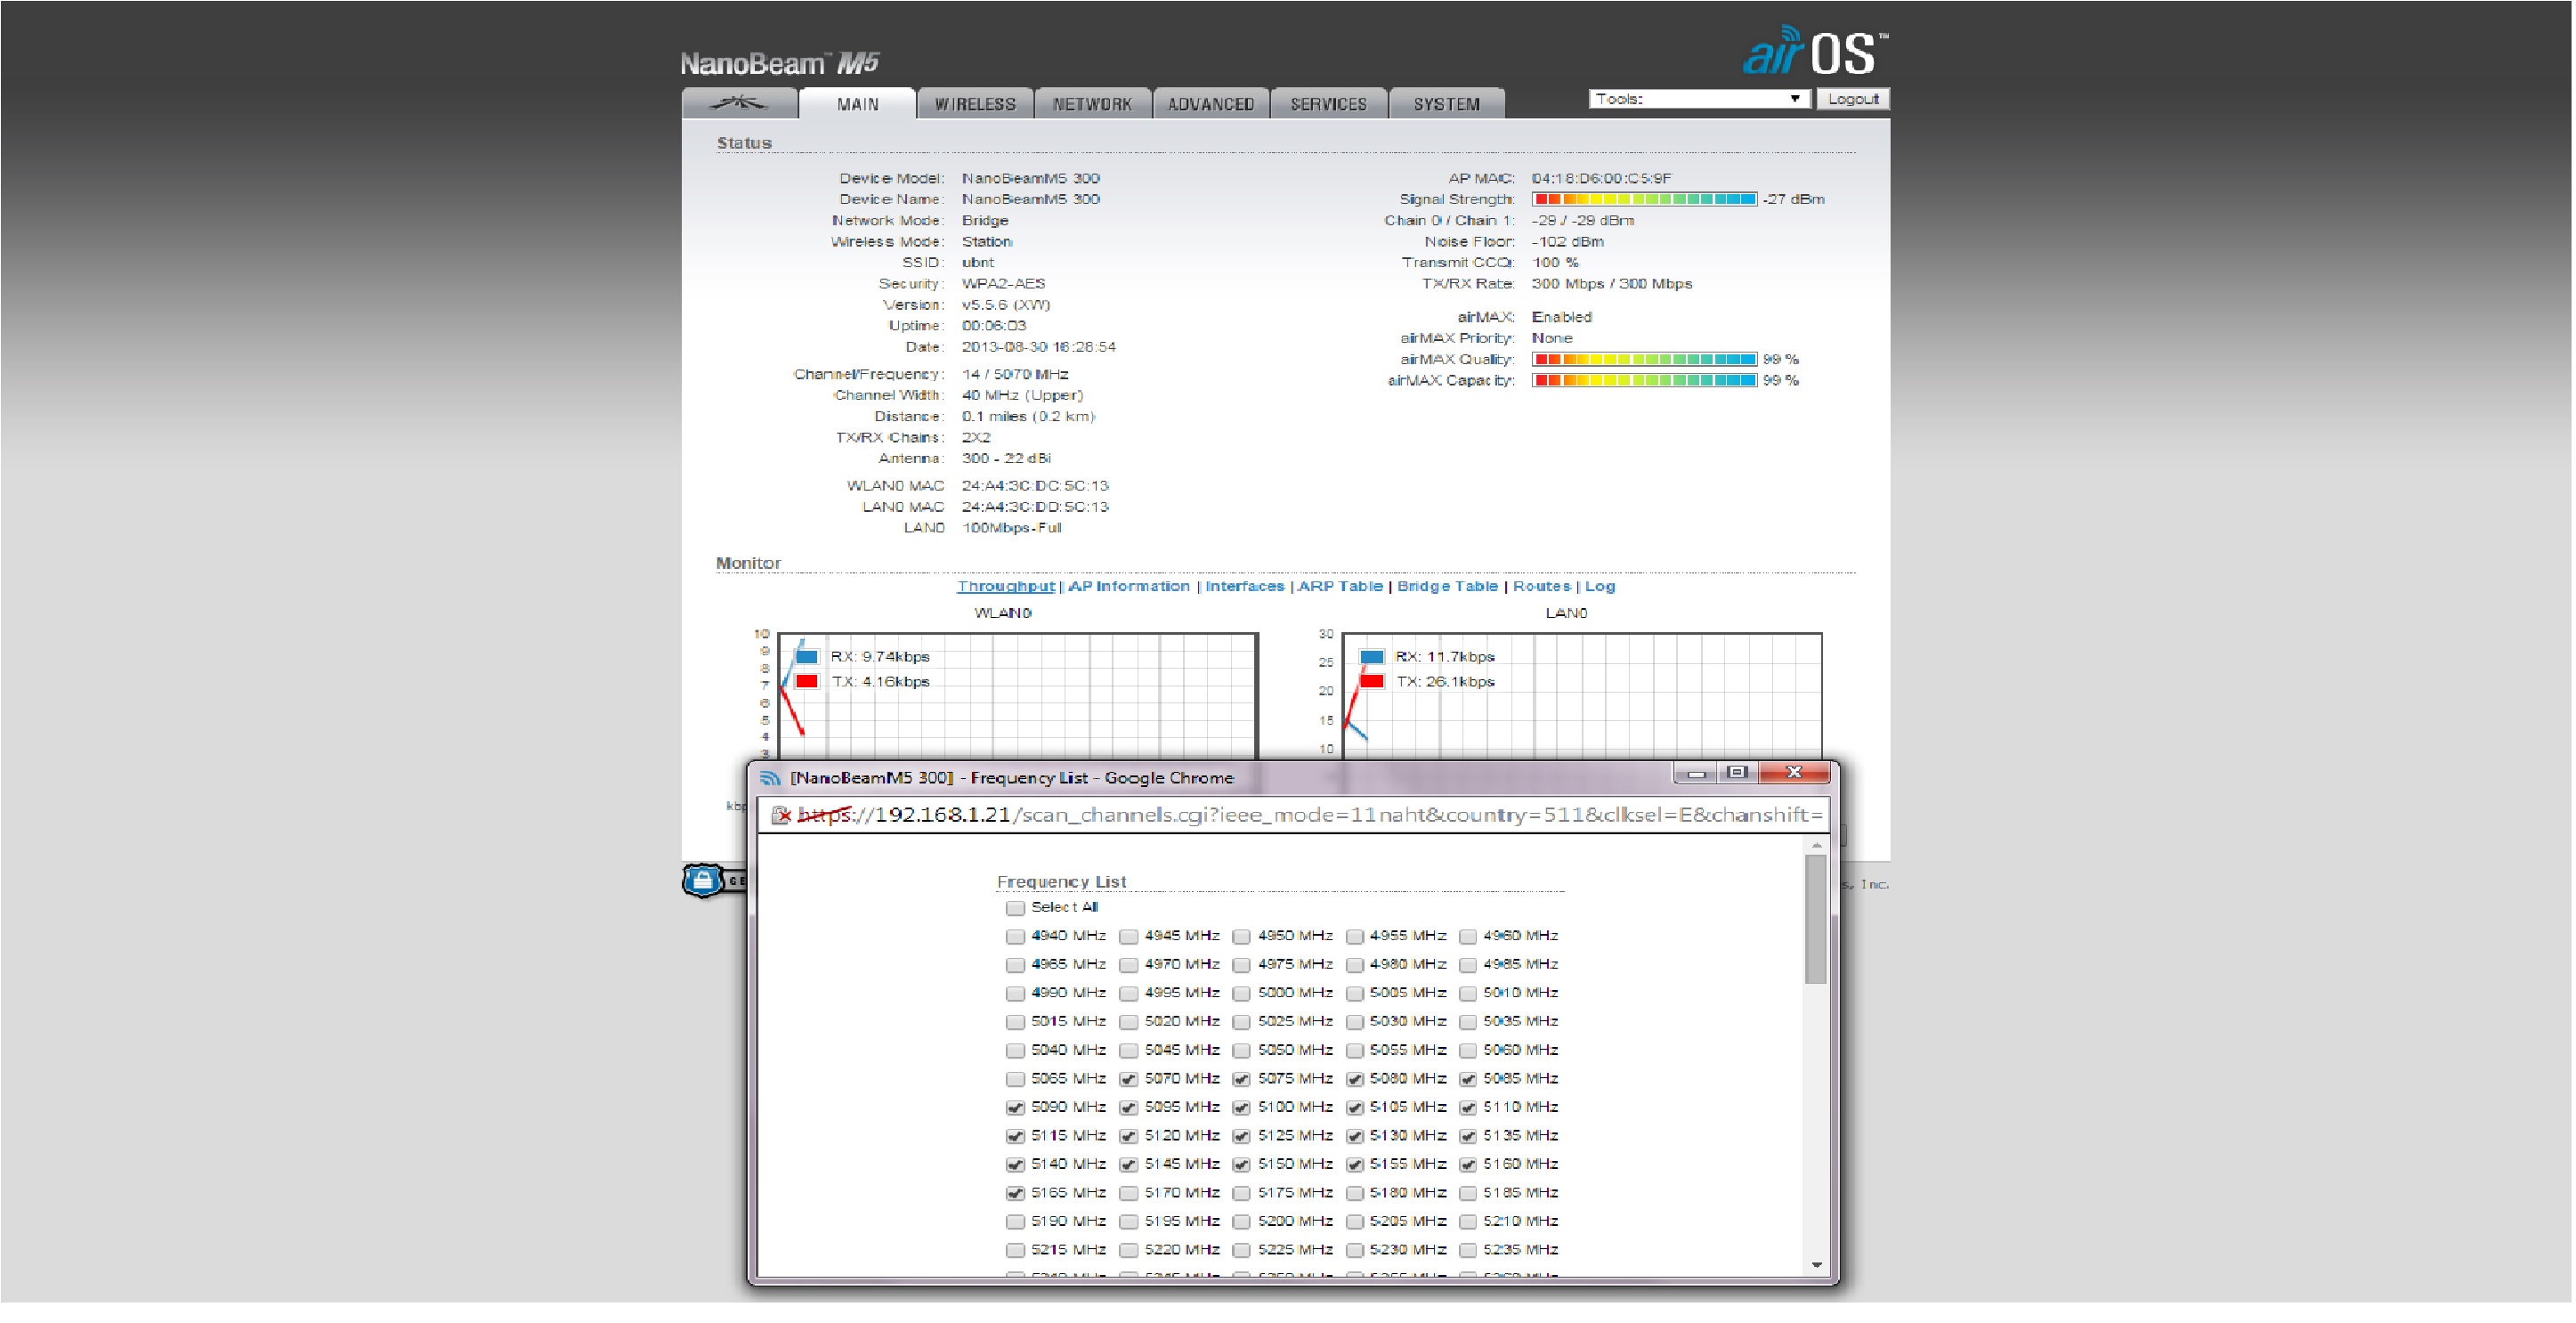The width and height of the screenshot is (2576, 1323).
Task: Uncheck the 5165 MHz checkbox
Action: [1015, 1194]
